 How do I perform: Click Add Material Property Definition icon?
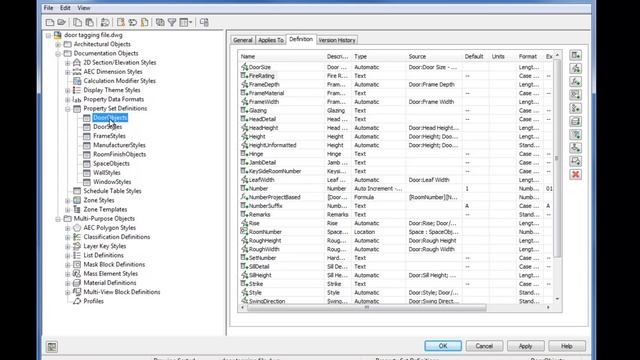[x=576, y=121]
